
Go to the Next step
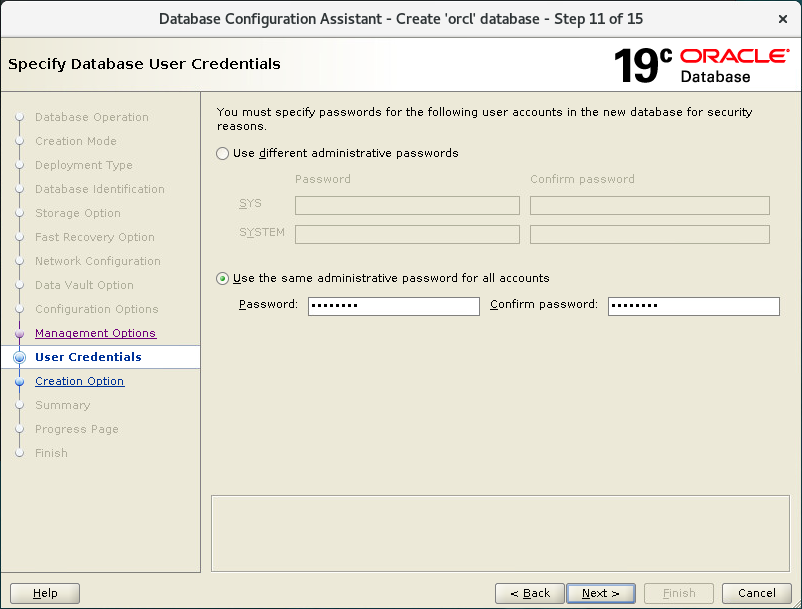601,593
